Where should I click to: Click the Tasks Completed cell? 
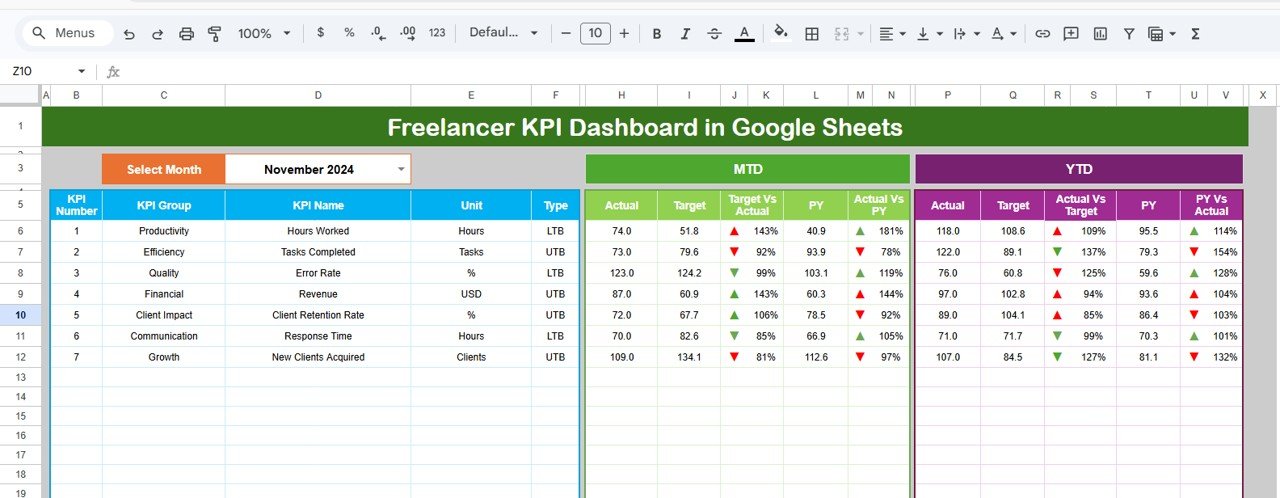[318, 252]
